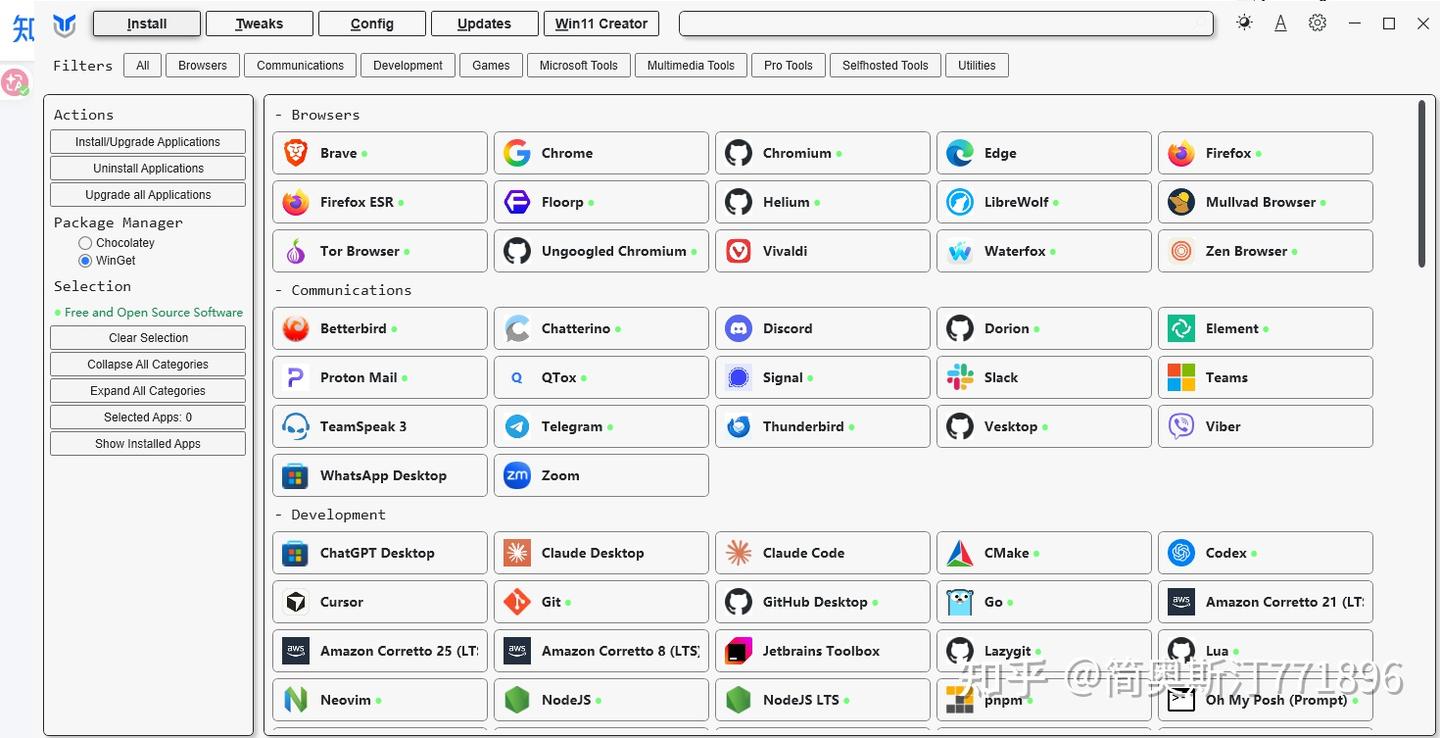Toggle selection of QTox
This screenshot has width=1440, height=738.
pos(601,377)
